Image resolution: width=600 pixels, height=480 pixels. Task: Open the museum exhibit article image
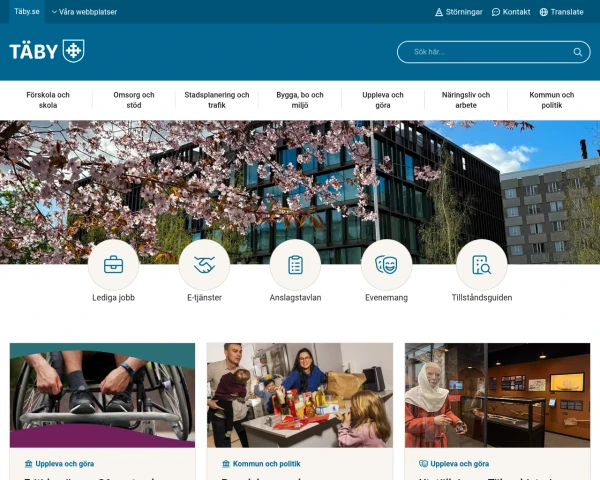click(497, 395)
